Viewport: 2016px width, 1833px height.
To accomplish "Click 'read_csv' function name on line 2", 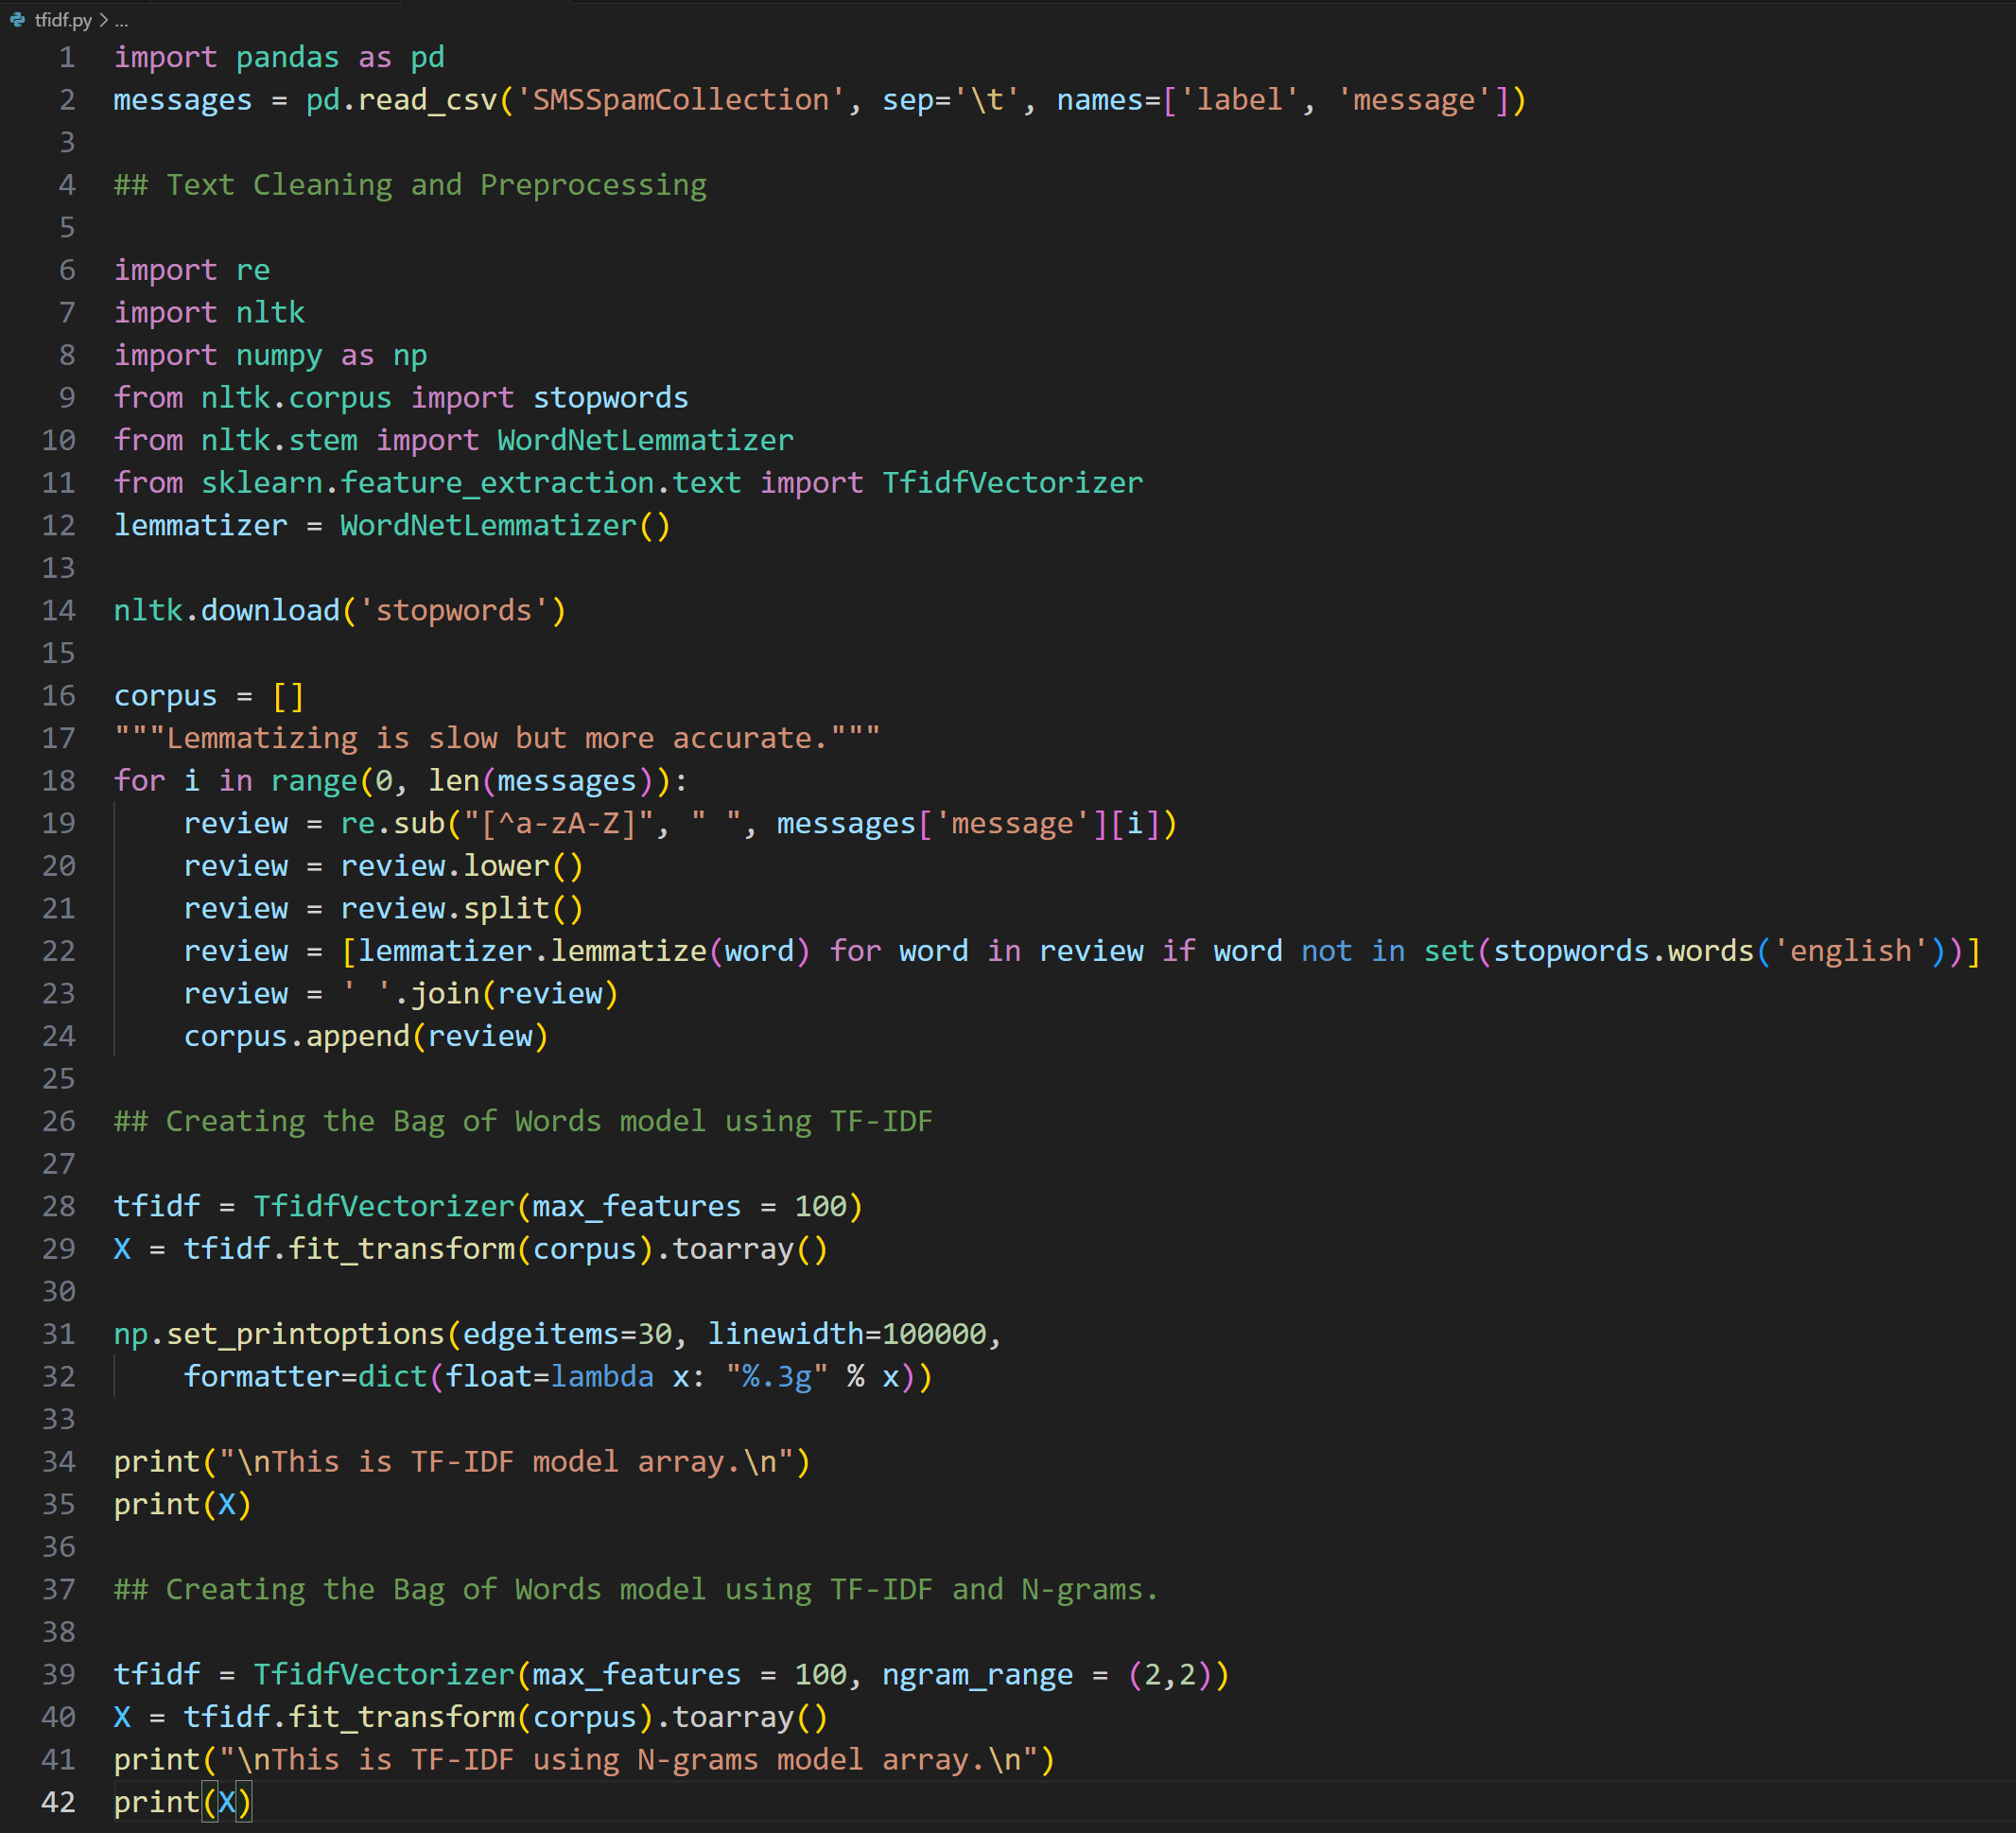I will point(427,100).
